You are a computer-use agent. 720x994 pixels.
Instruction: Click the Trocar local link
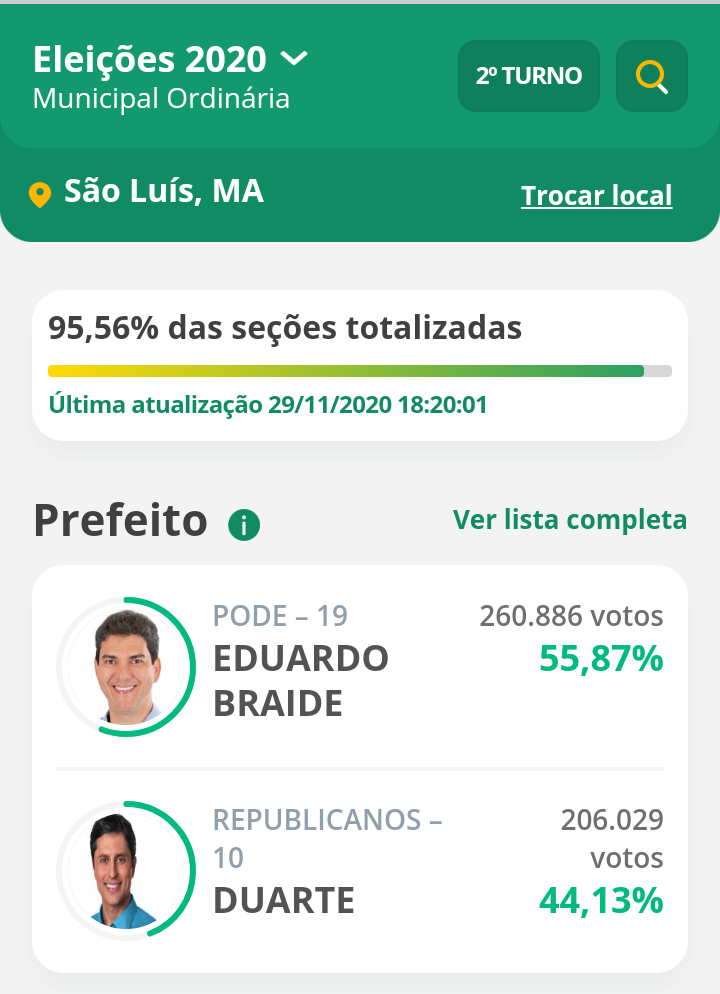[x=596, y=195]
